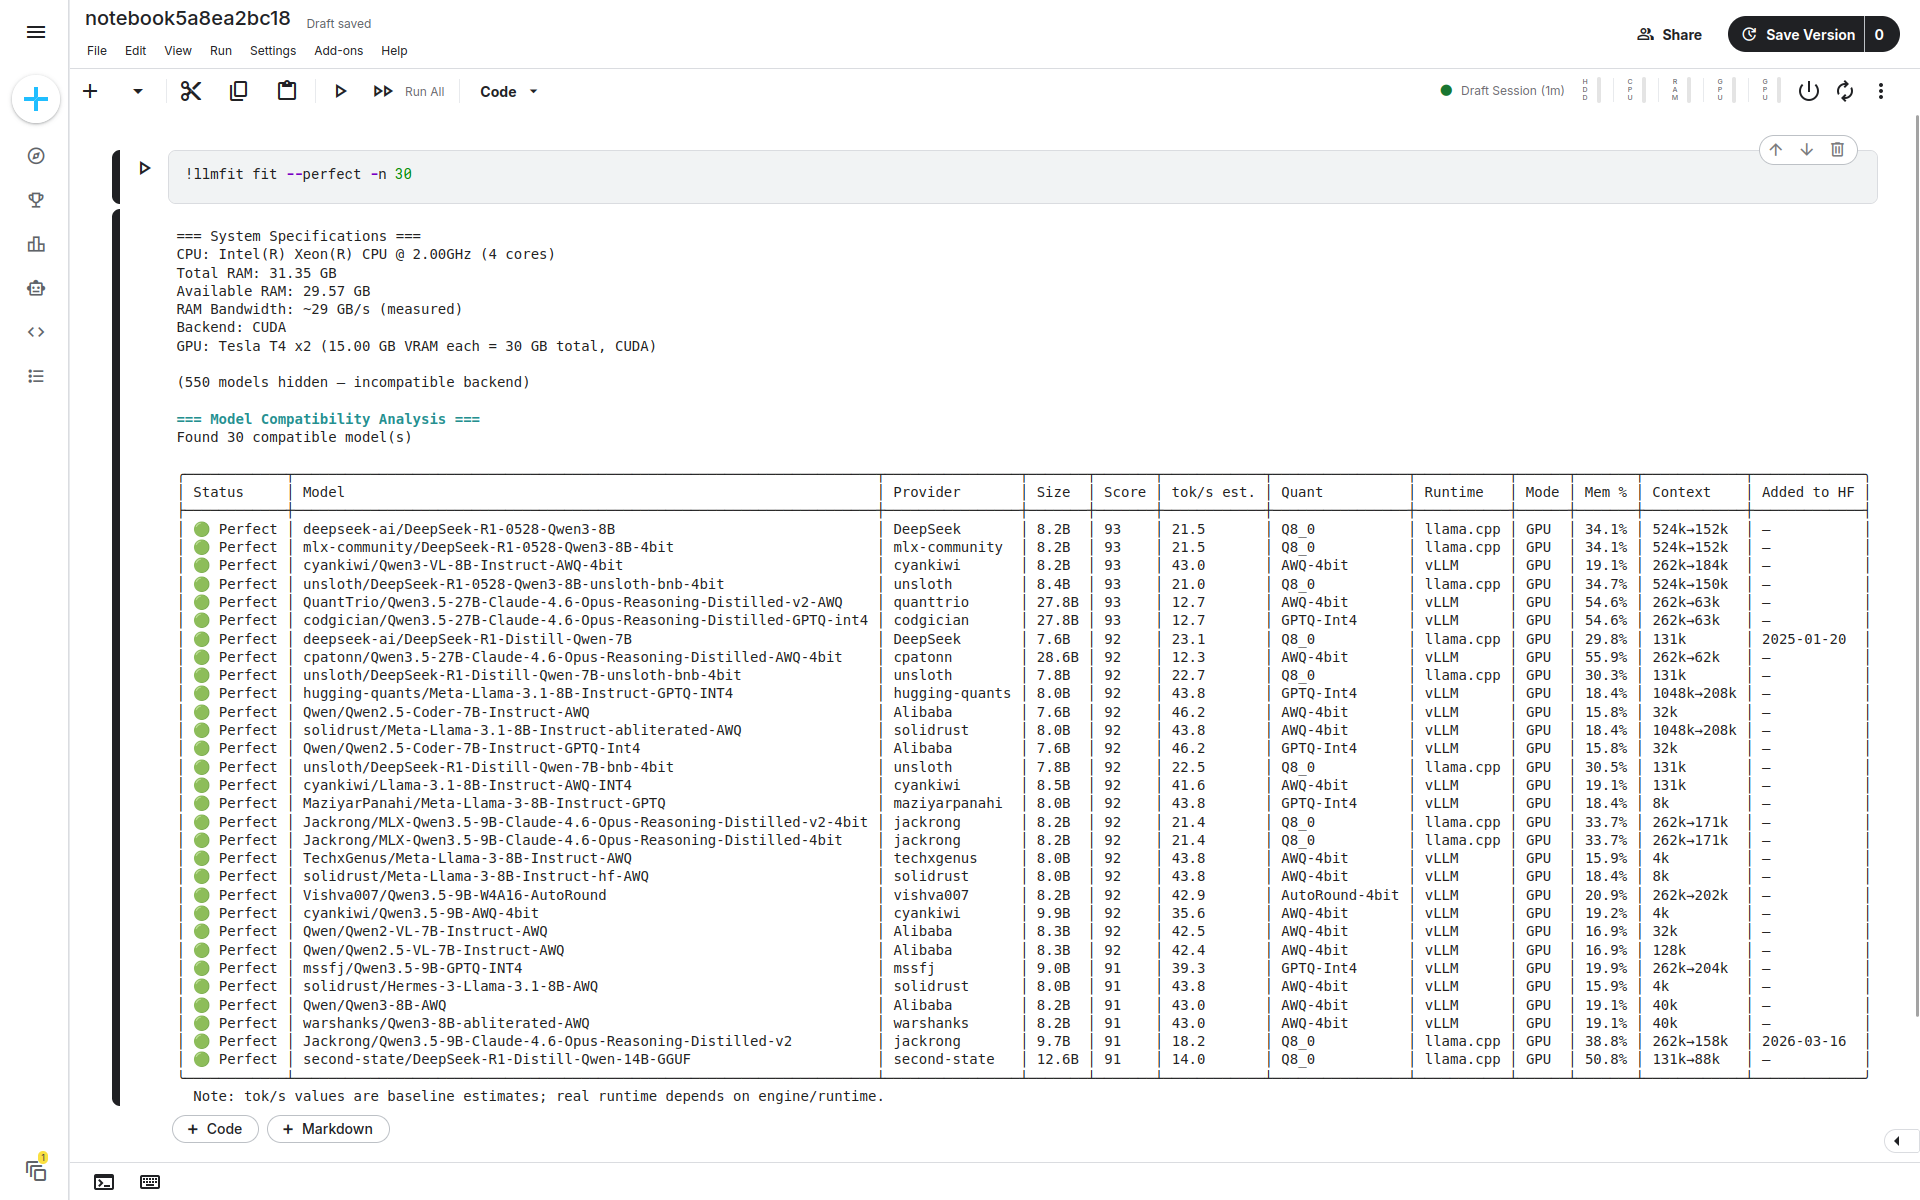Screen dimensions: 1920x1200
Task: Click the 'Added to HF' column header
Action: pos(1808,492)
